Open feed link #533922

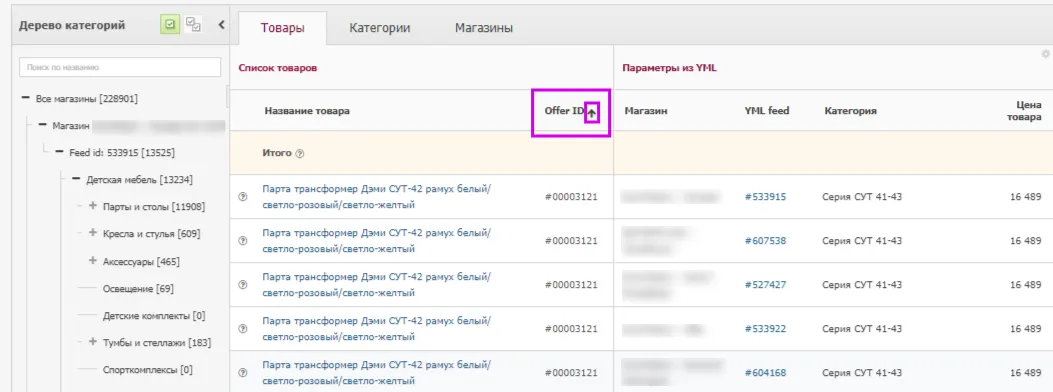[765, 329]
